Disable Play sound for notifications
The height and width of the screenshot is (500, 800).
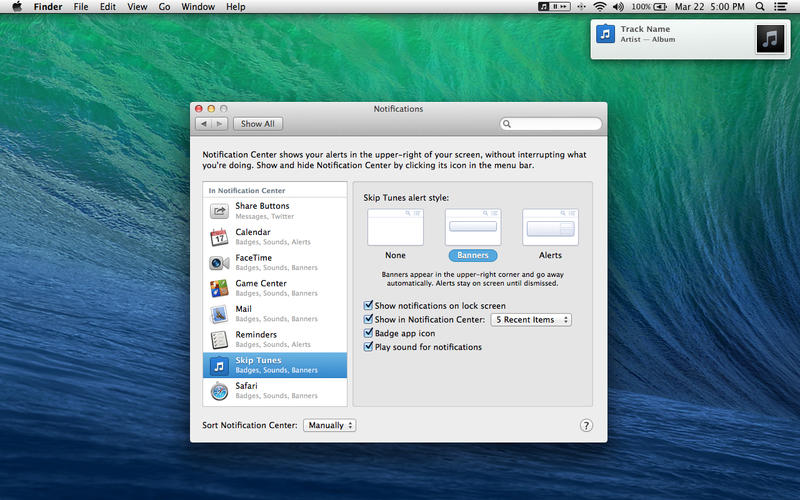pyautogui.click(x=368, y=346)
